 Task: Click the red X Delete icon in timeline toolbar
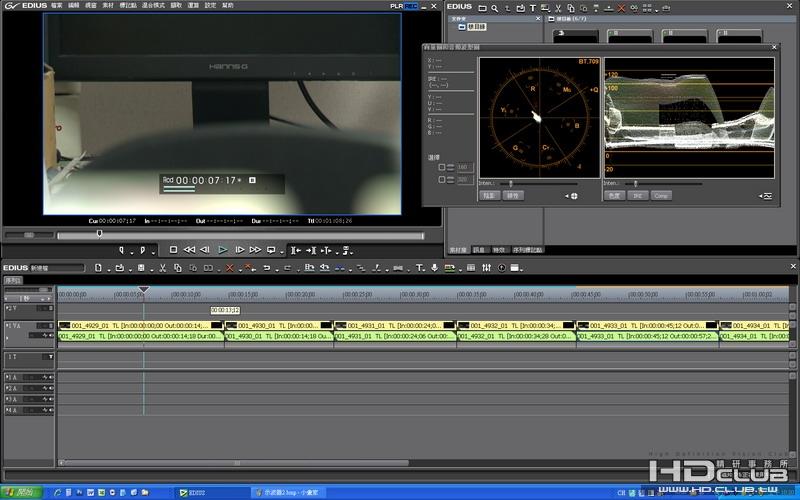pos(230,268)
